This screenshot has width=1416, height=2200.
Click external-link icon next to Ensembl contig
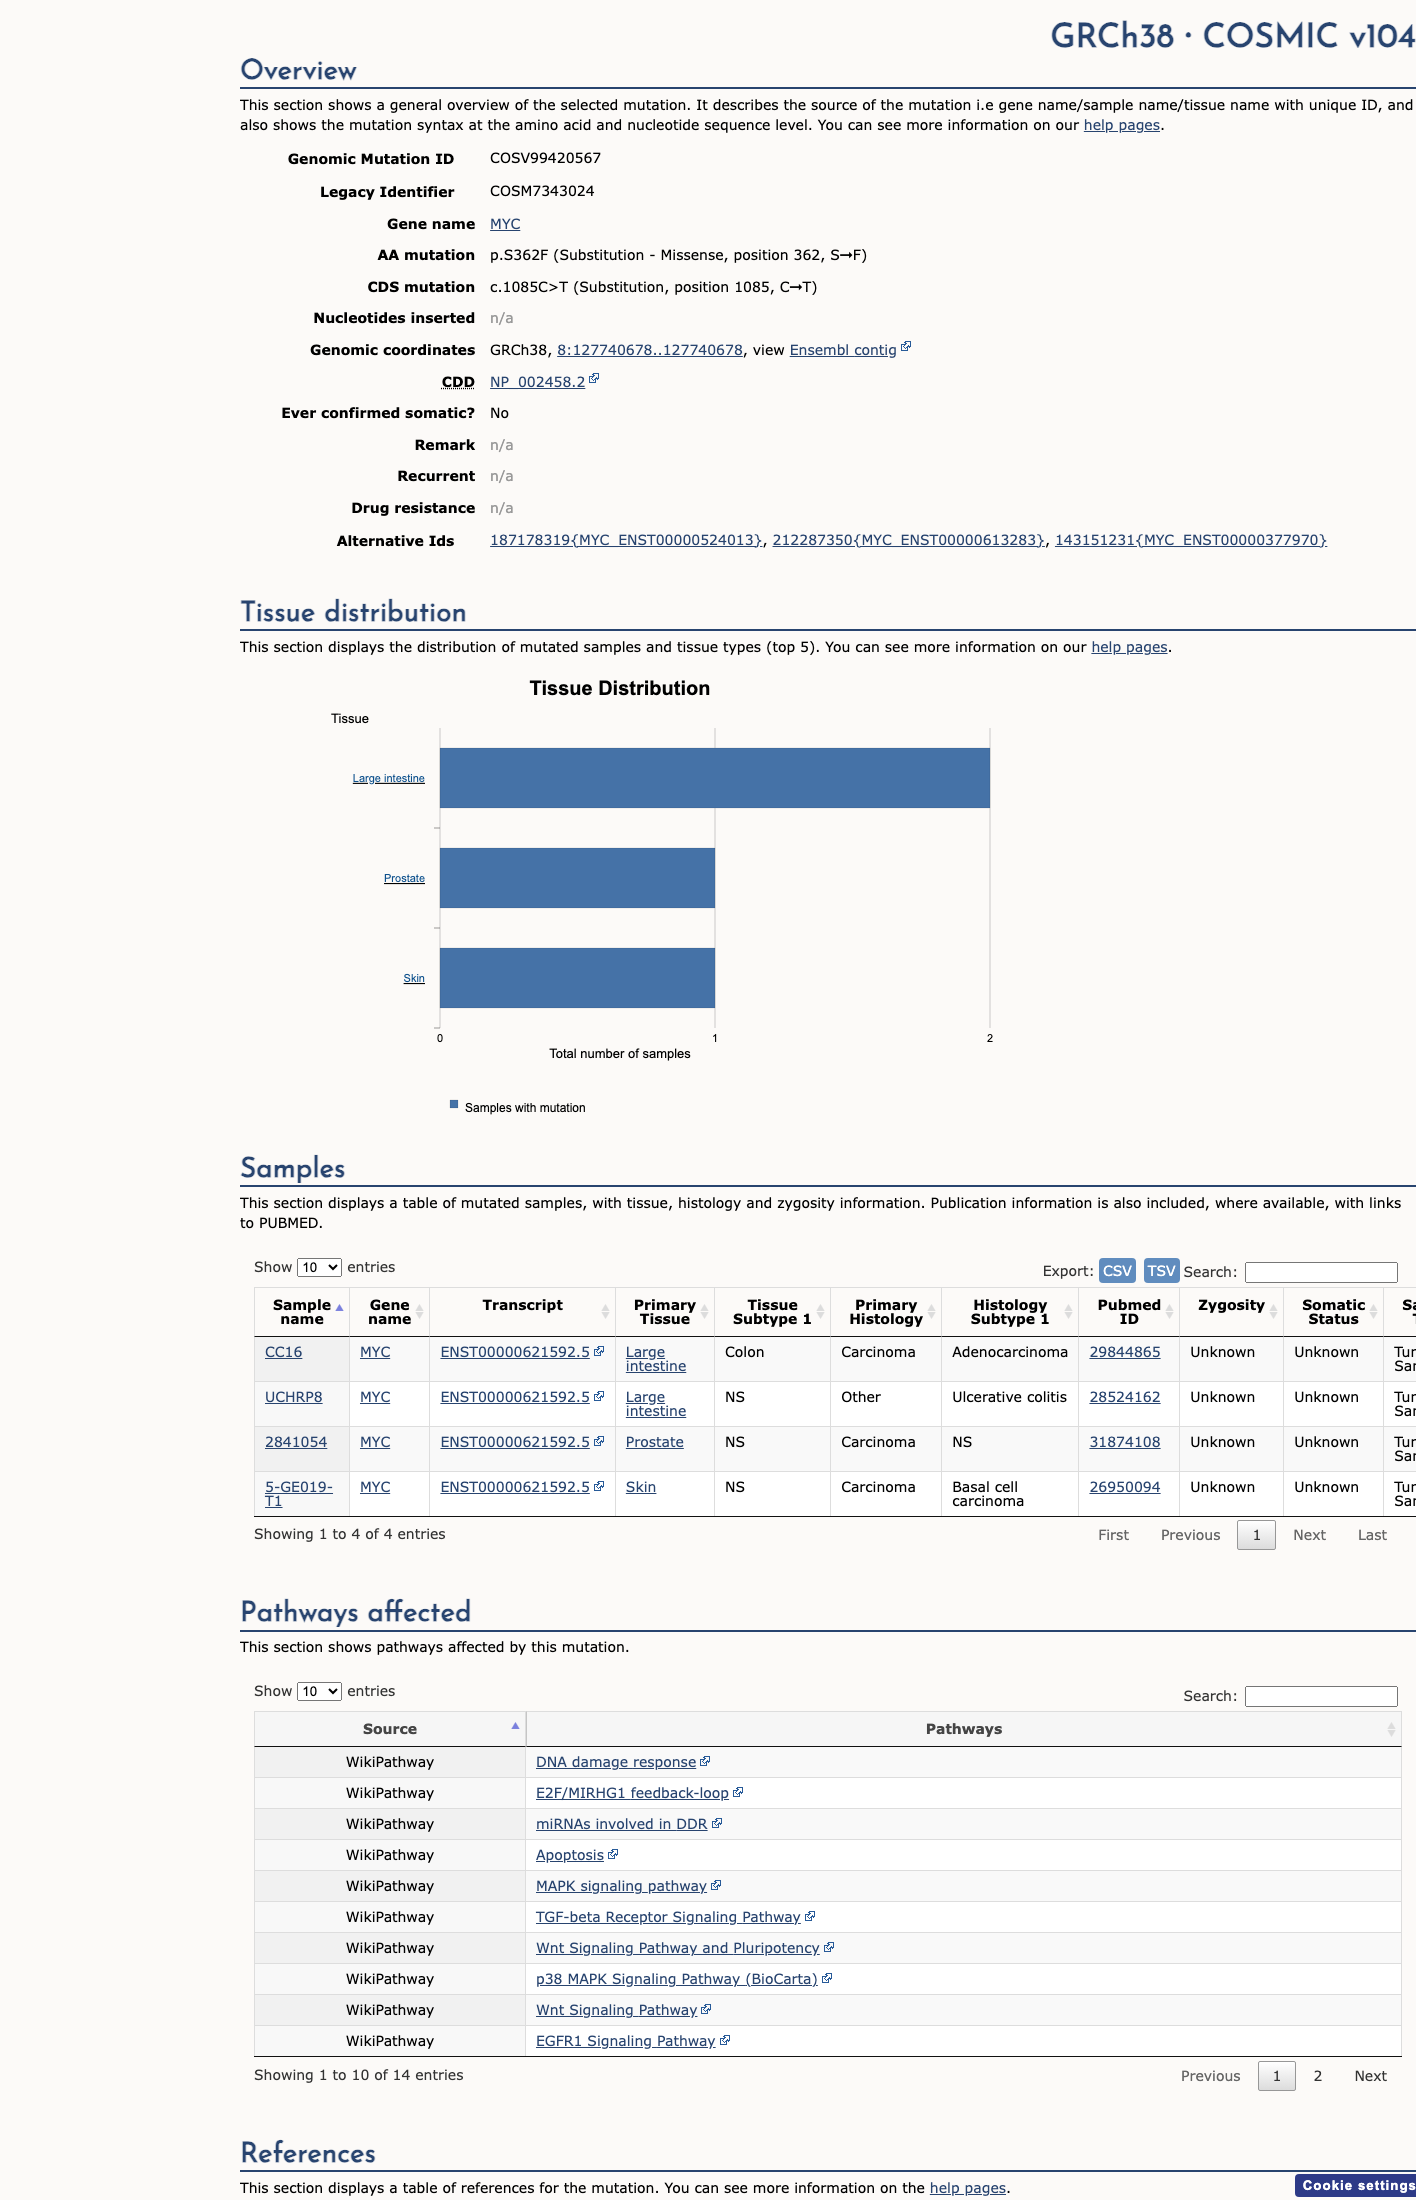[x=906, y=346]
